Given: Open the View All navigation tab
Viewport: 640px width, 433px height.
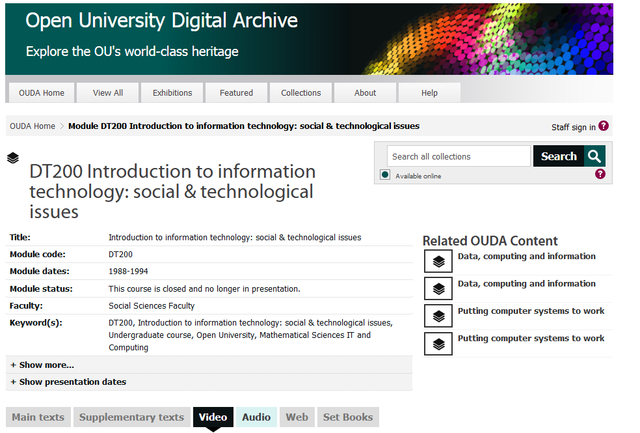Looking at the screenshot, I should [x=108, y=93].
